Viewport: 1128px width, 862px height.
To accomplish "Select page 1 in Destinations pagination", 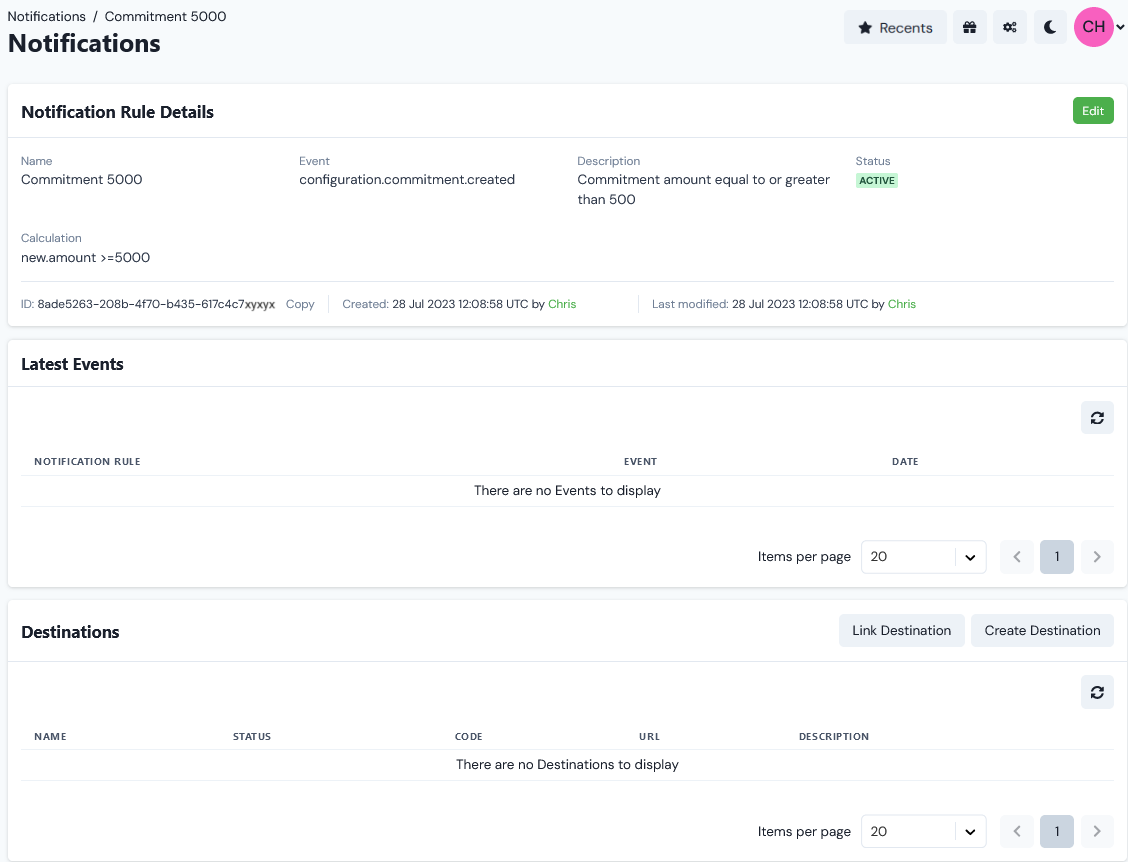I will [1057, 831].
